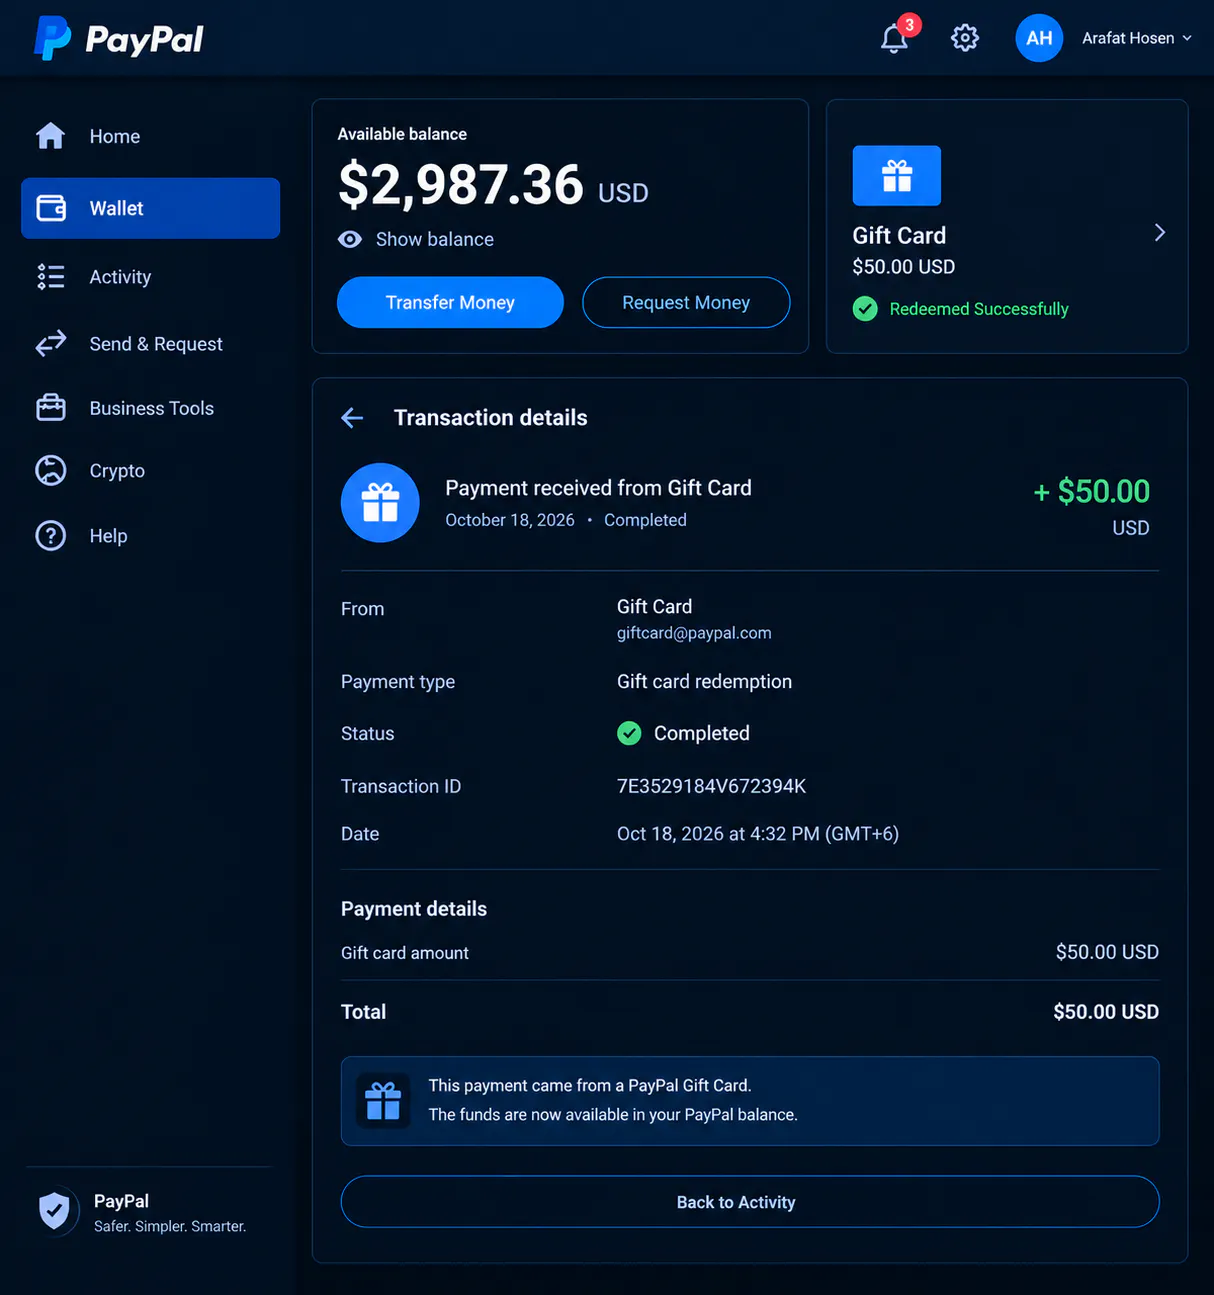This screenshot has height=1295, width=1214.
Task: Open the settings gear icon
Action: click(x=965, y=38)
